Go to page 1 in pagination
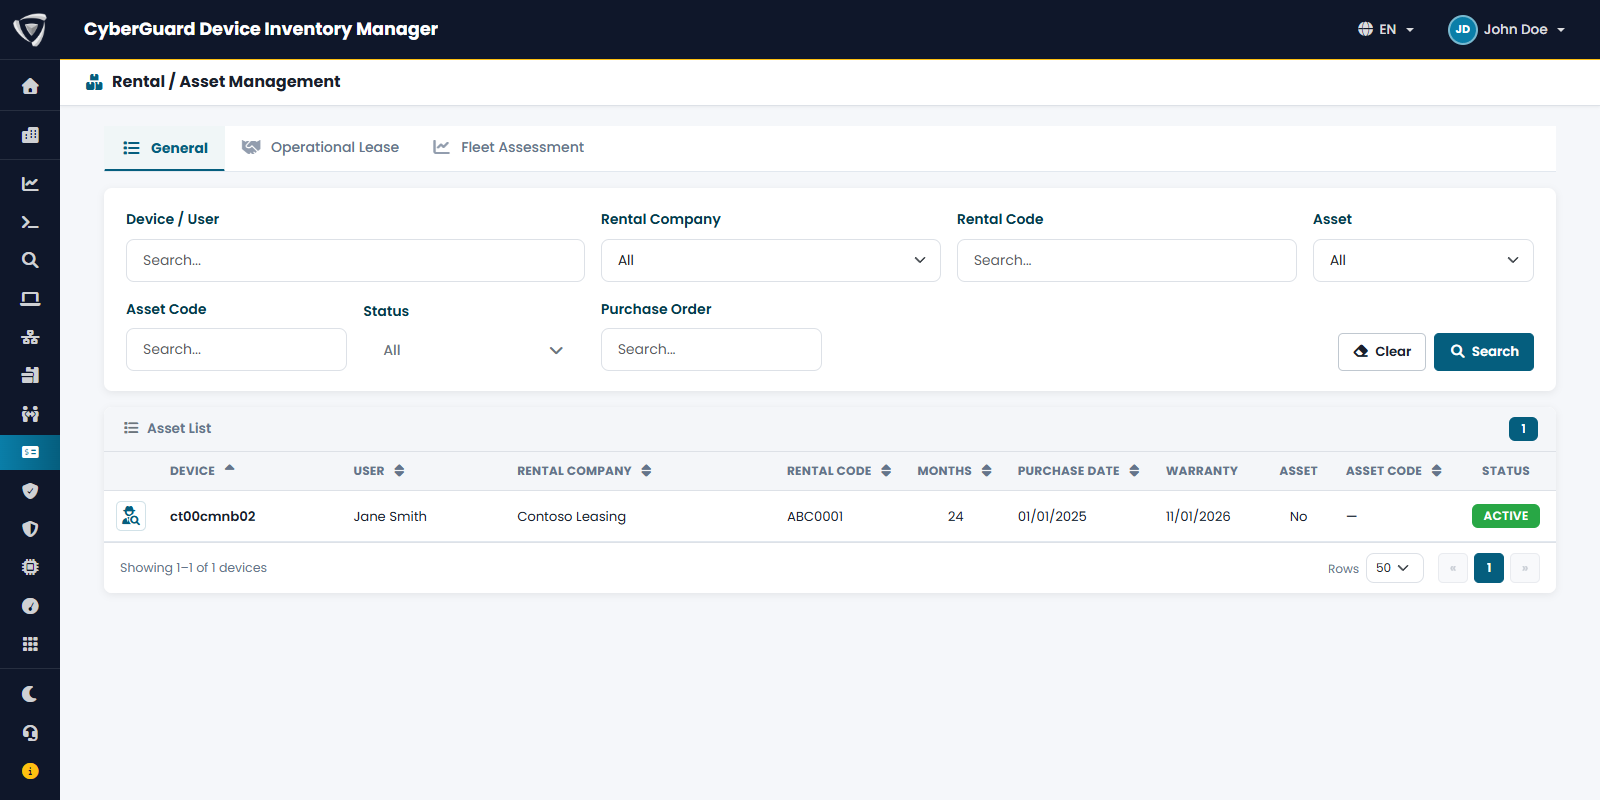The height and width of the screenshot is (800, 1600). tap(1489, 568)
